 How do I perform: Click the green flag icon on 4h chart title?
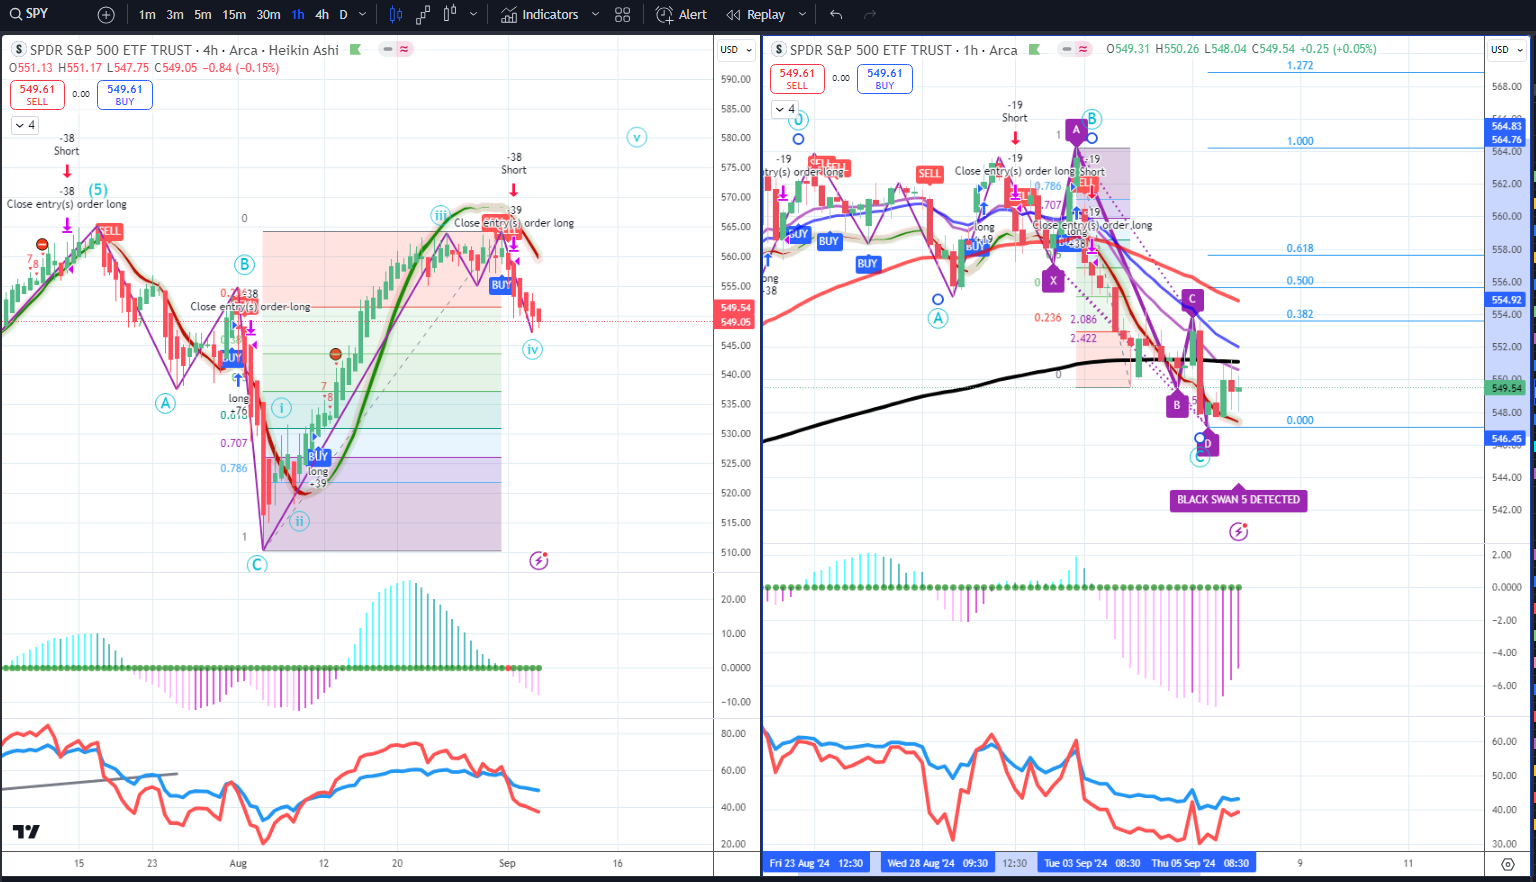point(355,50)
